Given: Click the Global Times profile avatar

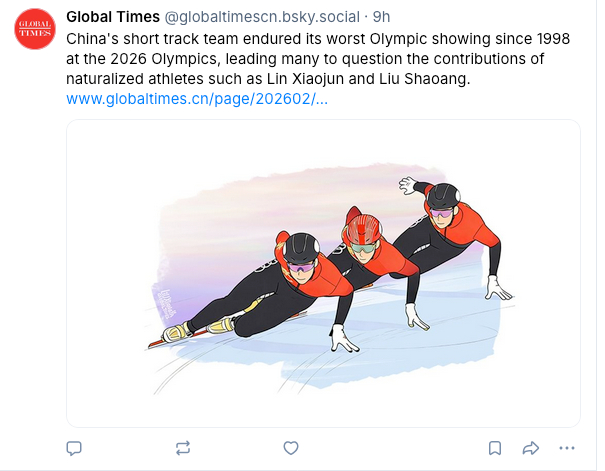Looking at the screenshot, I should pyautogui.click(x=35, y=29).
